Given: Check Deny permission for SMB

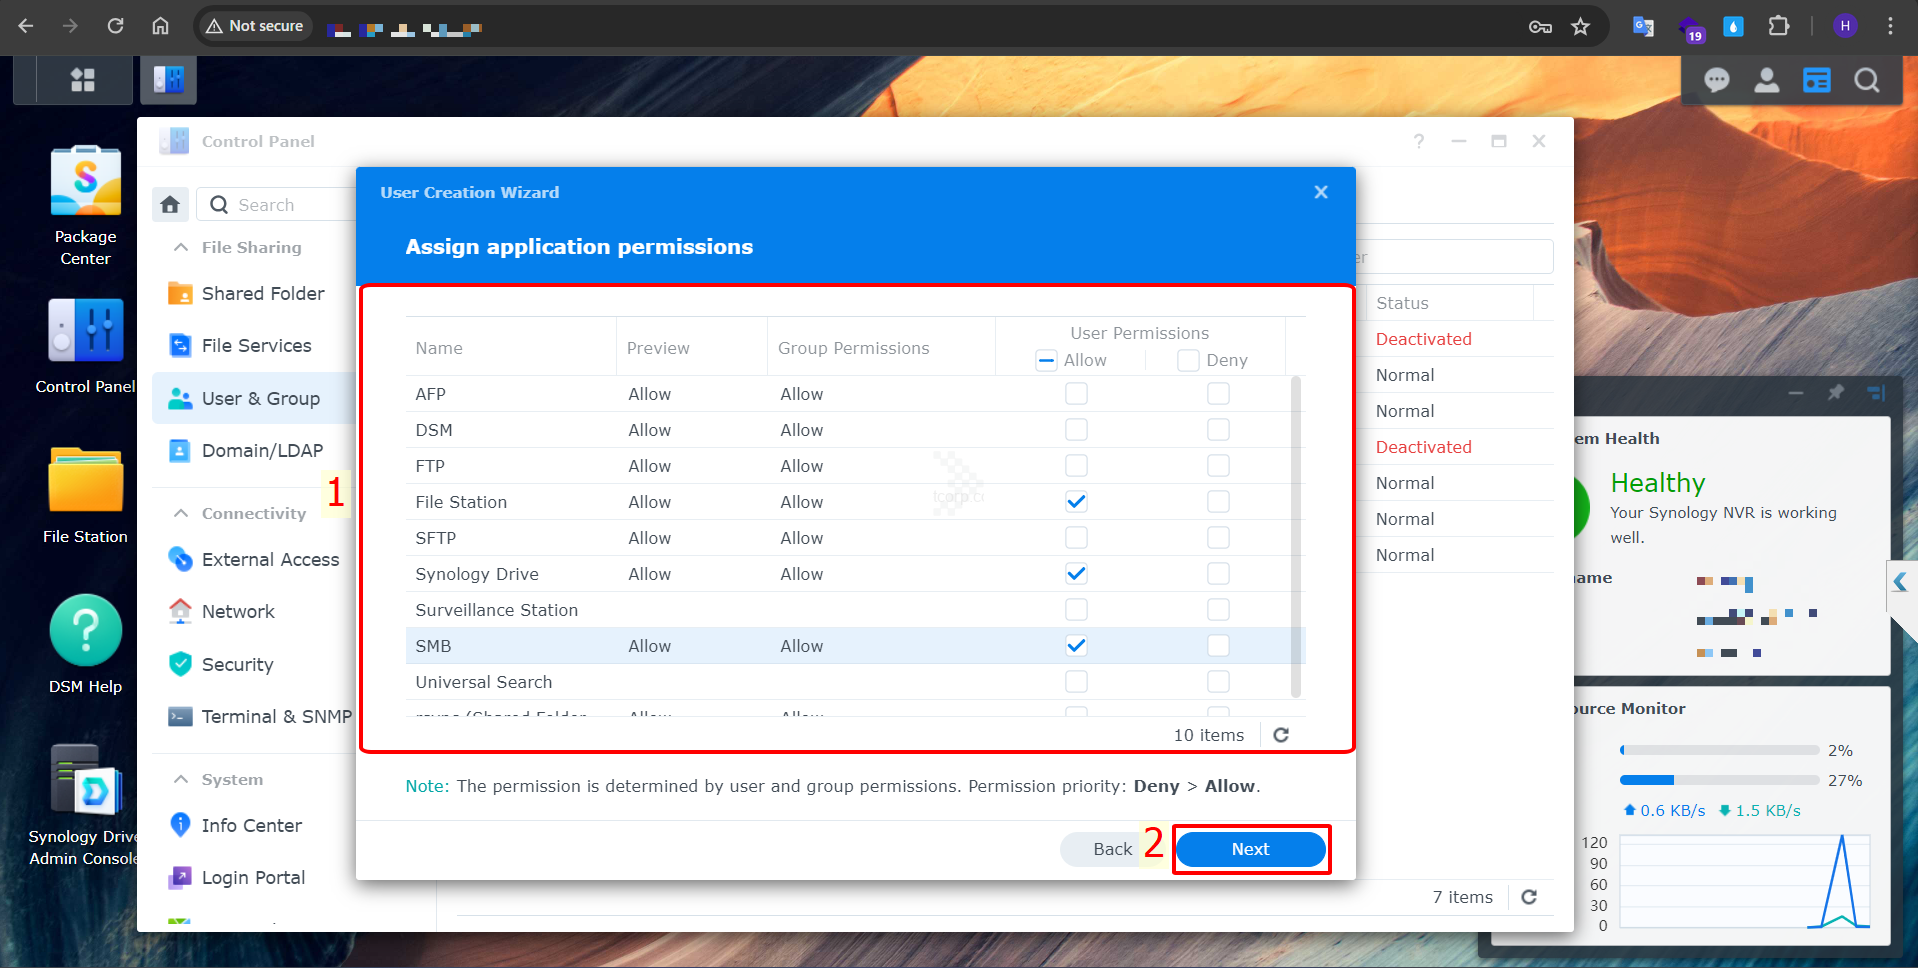Looking at the screenshot, I should coord(1218,646).
